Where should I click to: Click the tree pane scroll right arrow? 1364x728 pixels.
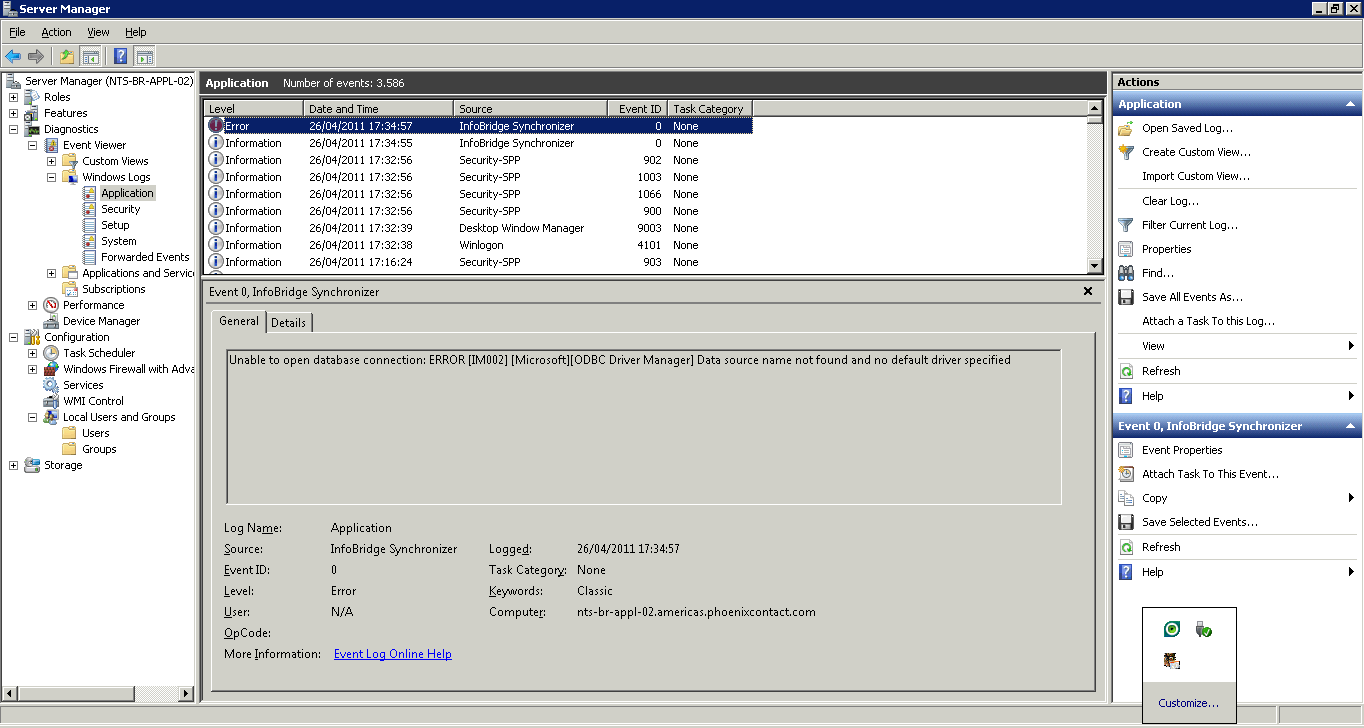tap(186, 693)
